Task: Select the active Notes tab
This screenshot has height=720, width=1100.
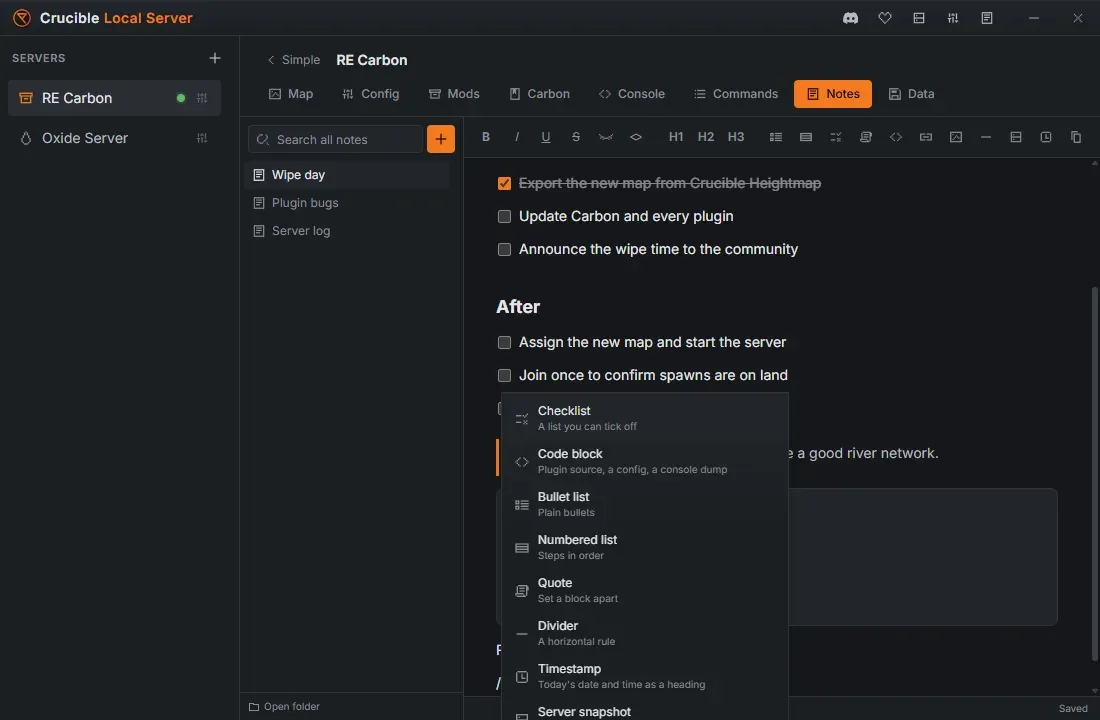Action: (833, 94)
